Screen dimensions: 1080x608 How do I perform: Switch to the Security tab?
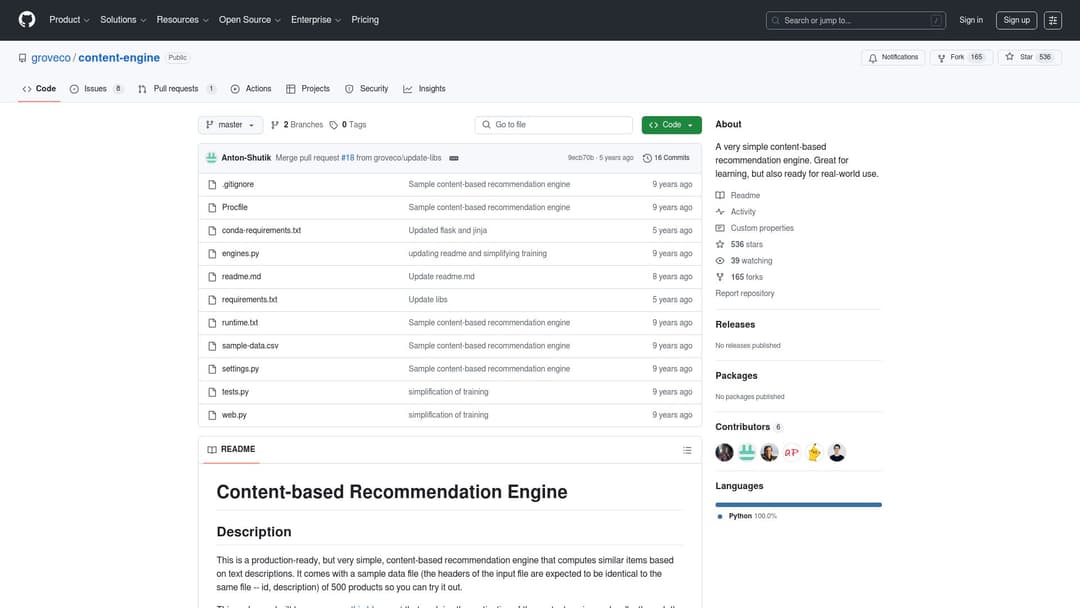[366, 89]
